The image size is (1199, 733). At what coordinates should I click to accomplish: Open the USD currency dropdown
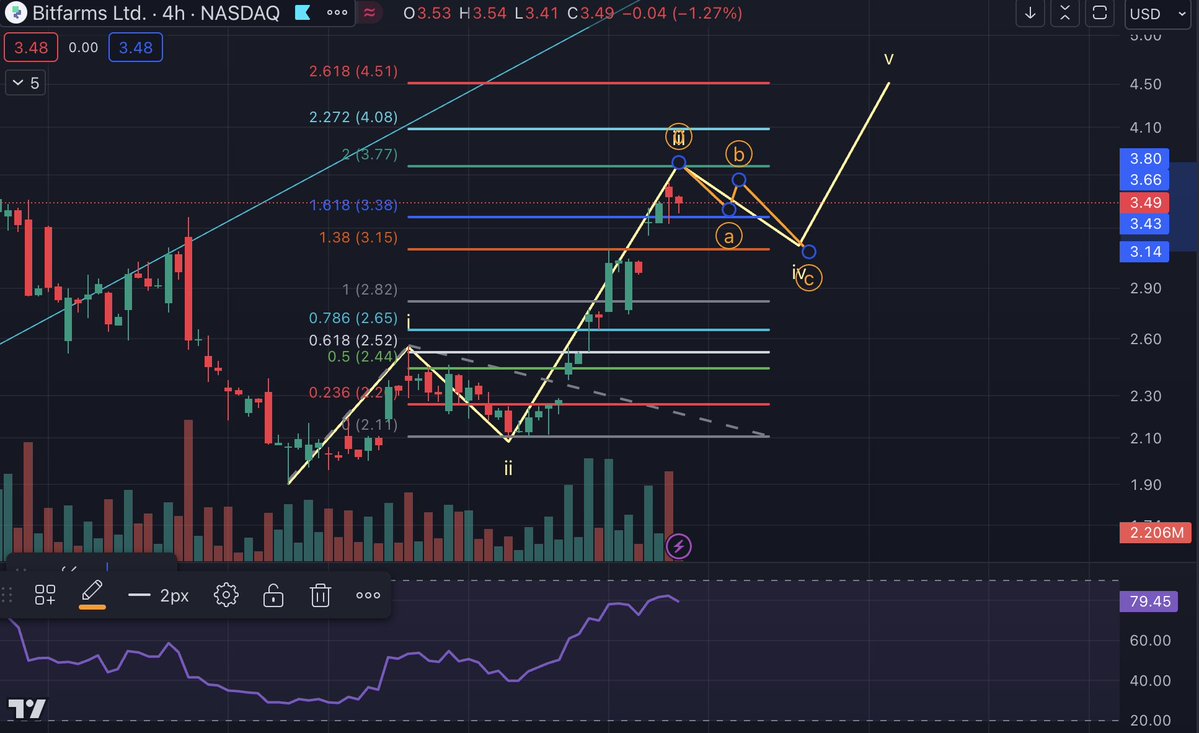(x=1158, y=14)
